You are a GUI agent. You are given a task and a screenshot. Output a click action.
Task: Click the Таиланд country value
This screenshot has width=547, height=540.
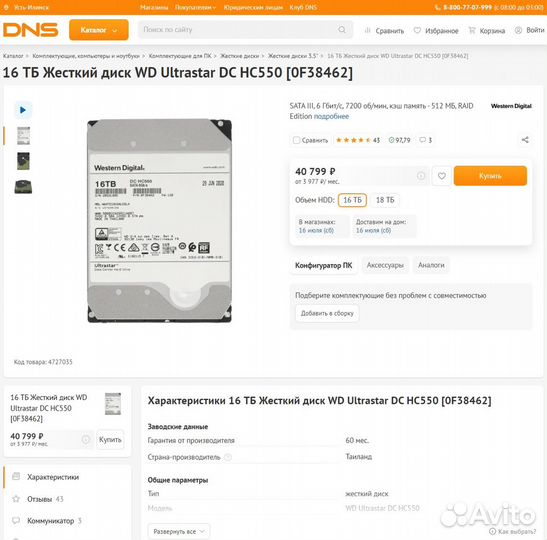pyautogui.click(x=359, y=457)
